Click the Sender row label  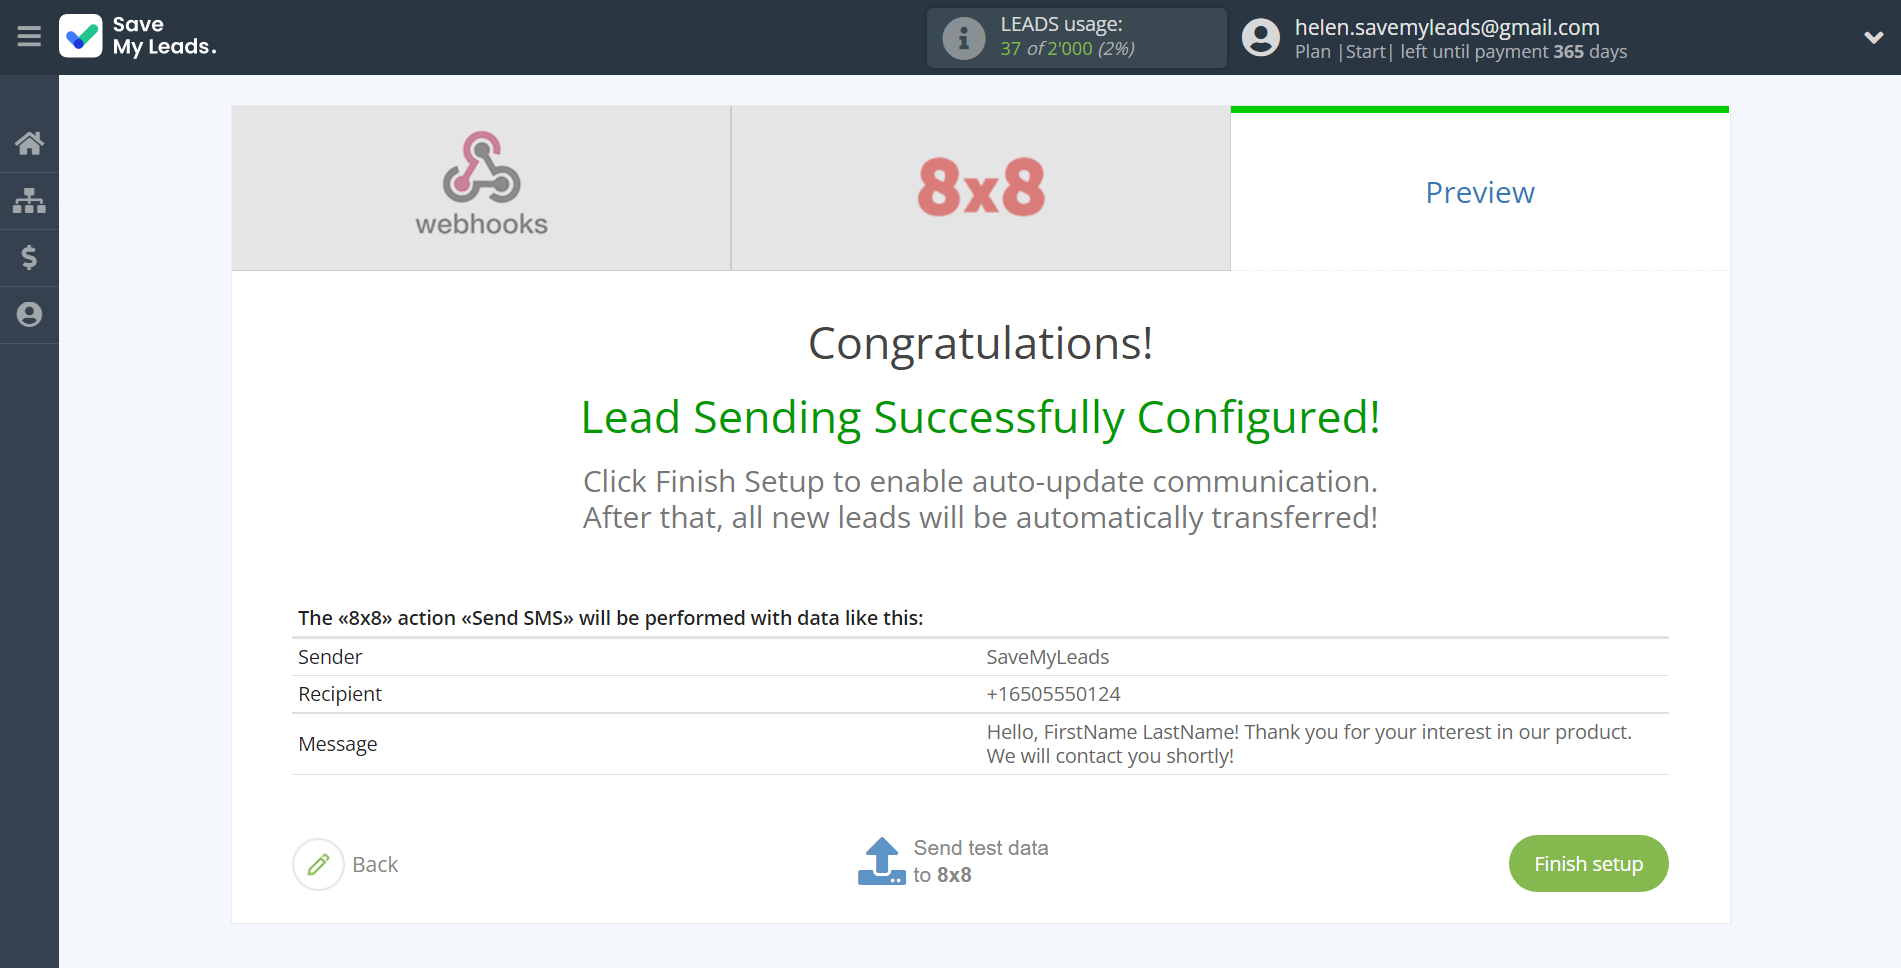(330, 657)
